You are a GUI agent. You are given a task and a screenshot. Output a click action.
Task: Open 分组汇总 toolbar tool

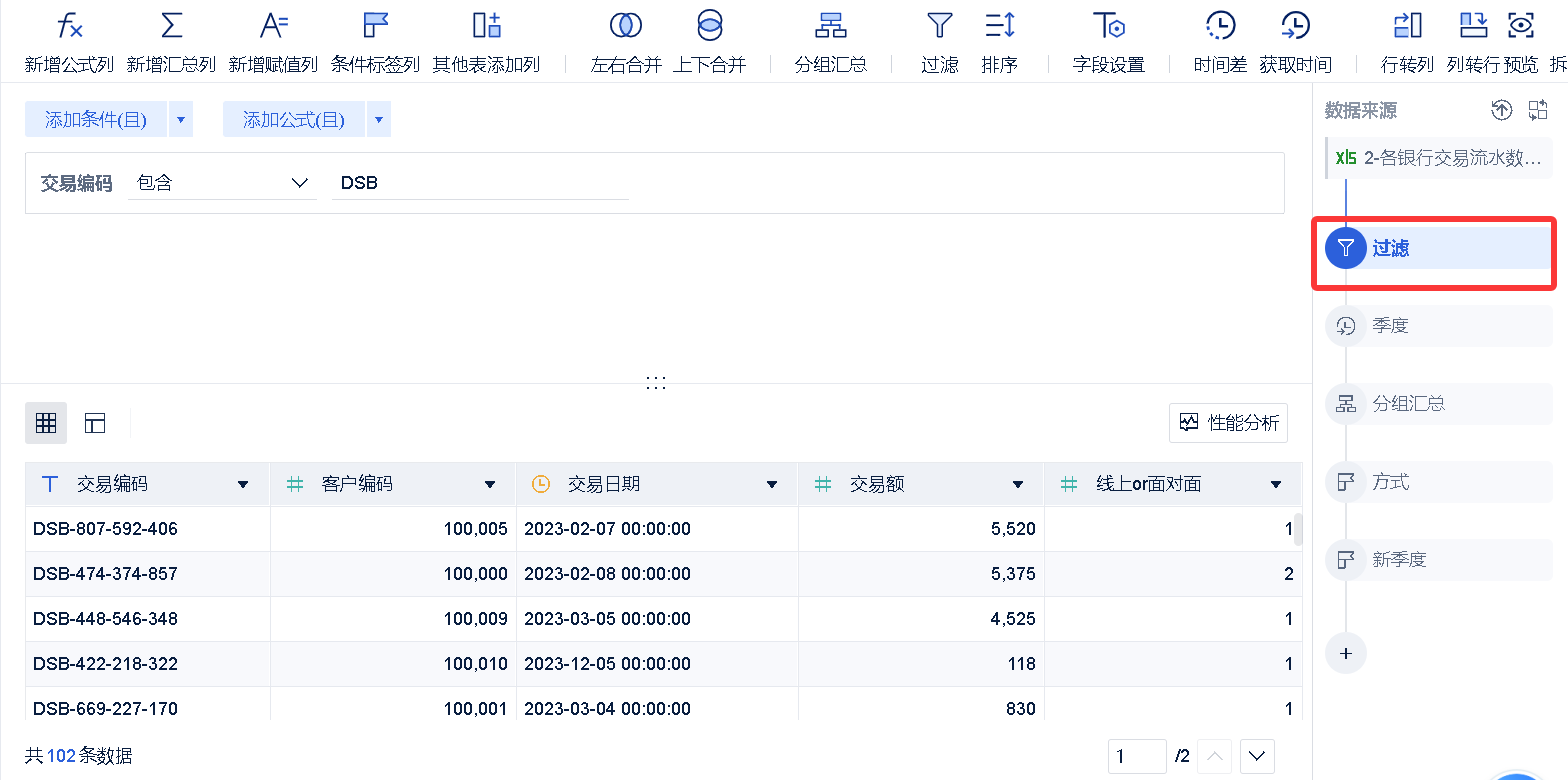[831, 43]
